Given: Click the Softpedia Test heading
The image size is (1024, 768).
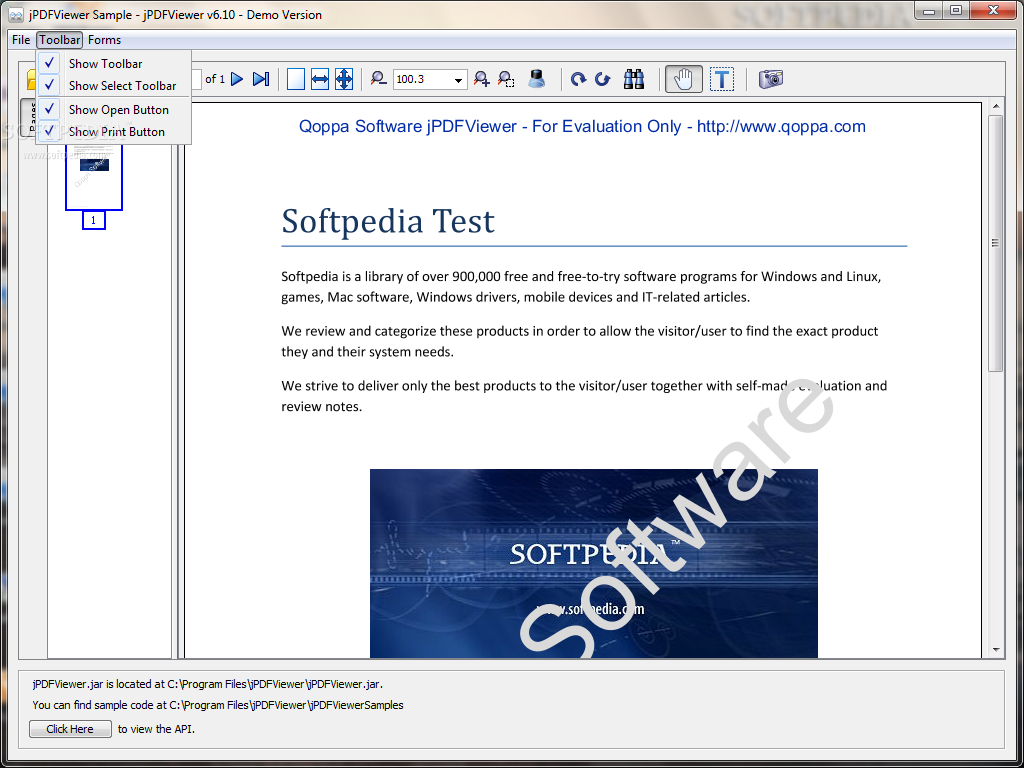Looking at the screenshot, I should point(388,221).
